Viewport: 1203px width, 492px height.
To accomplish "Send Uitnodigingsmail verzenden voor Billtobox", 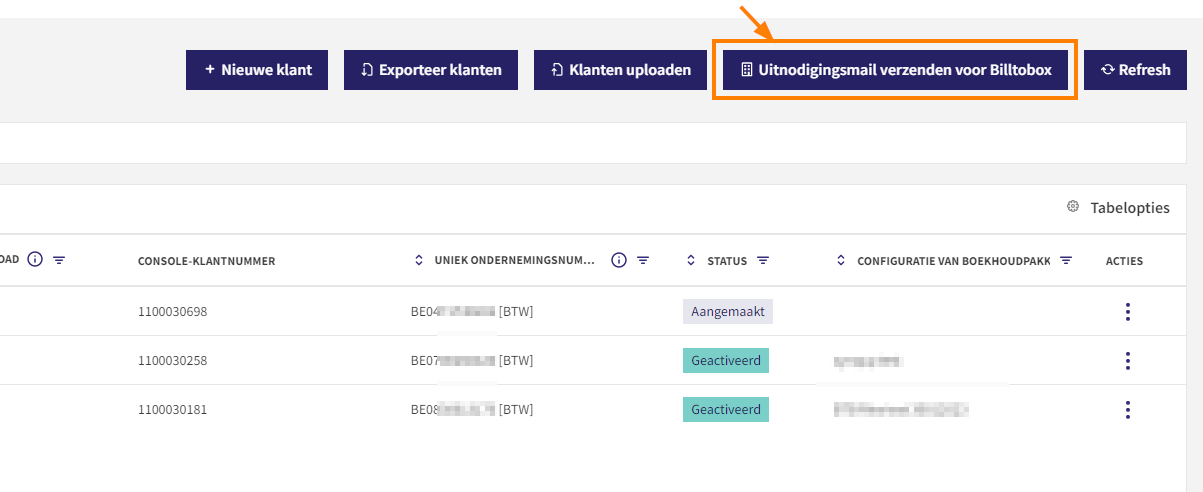I will [x=895, y=70].
